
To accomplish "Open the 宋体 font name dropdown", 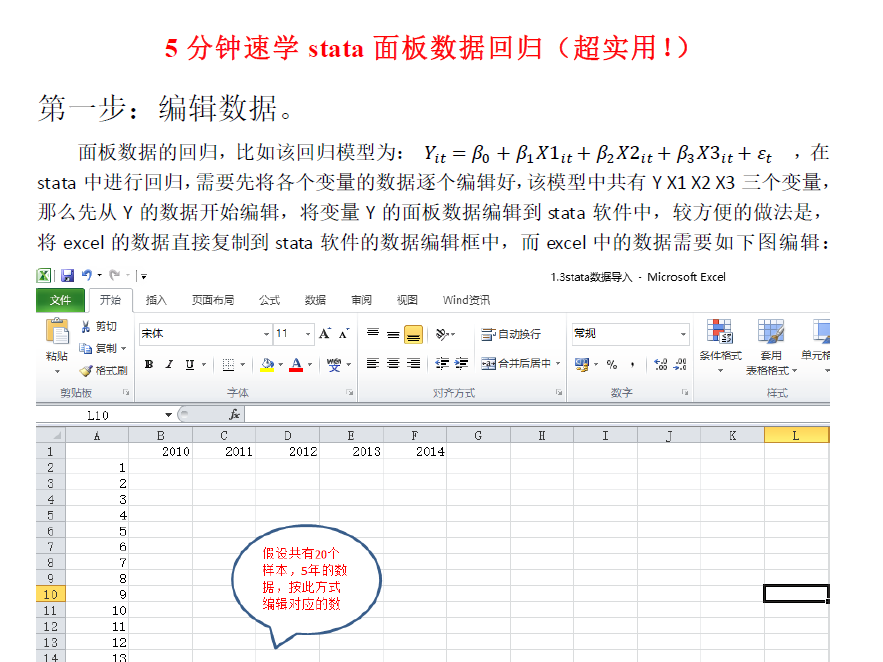I will click(266, 334).
